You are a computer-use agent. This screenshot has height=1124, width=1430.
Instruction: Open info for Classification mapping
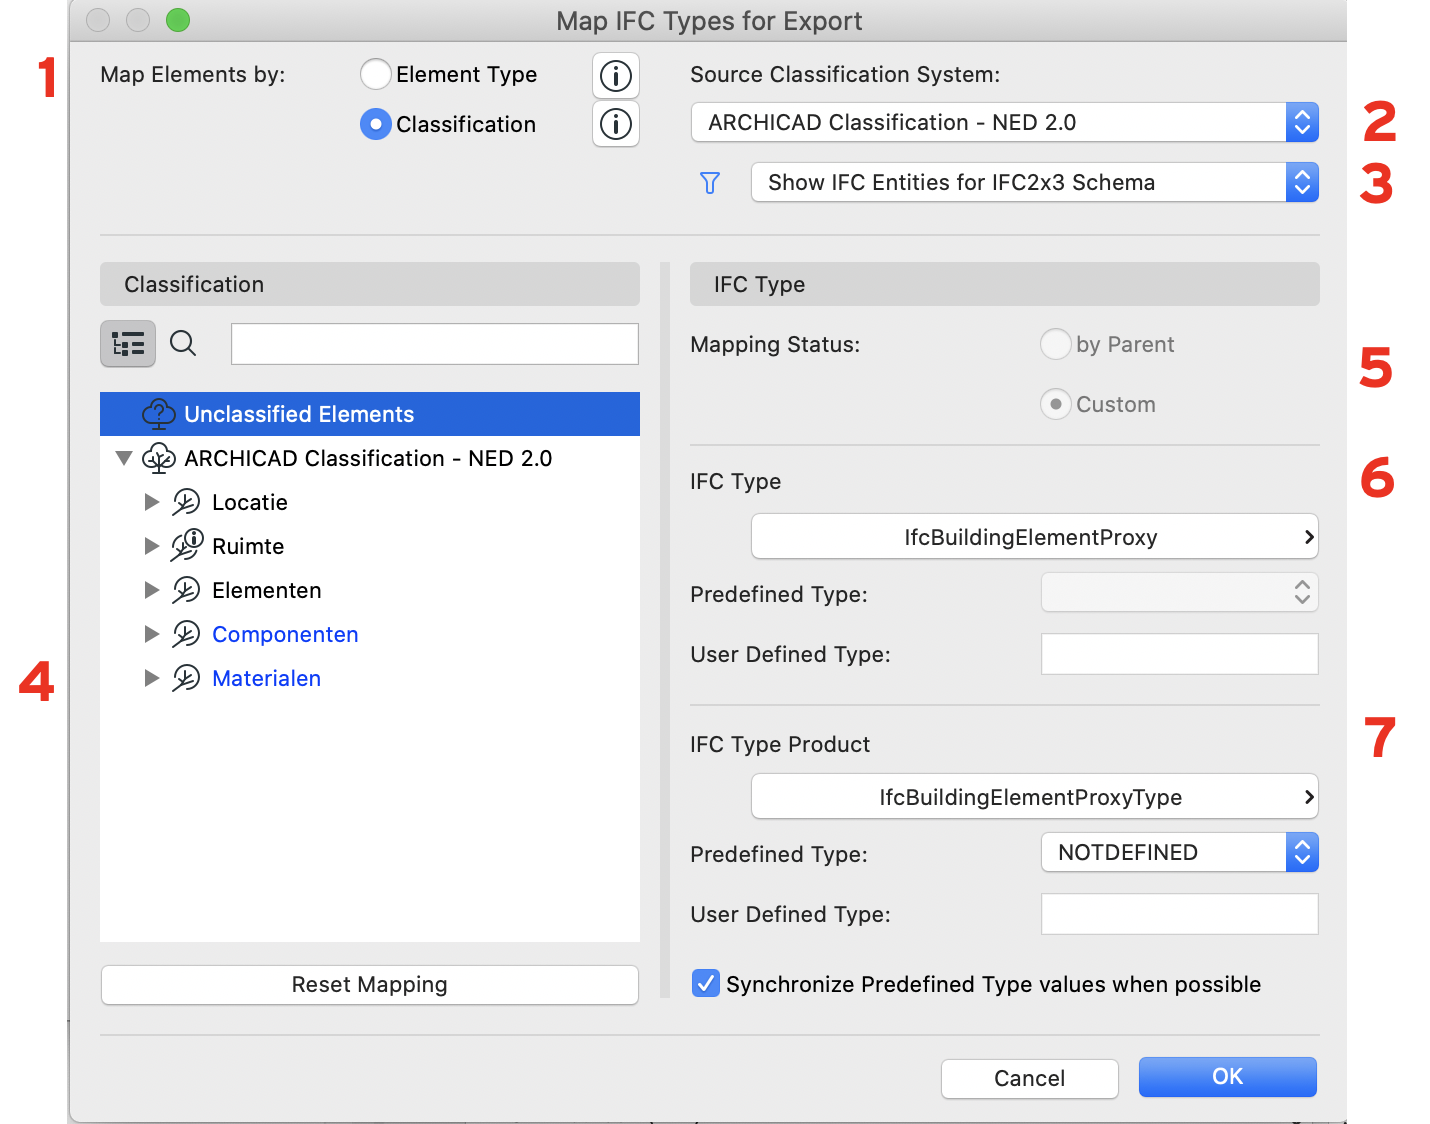(616, 124)
